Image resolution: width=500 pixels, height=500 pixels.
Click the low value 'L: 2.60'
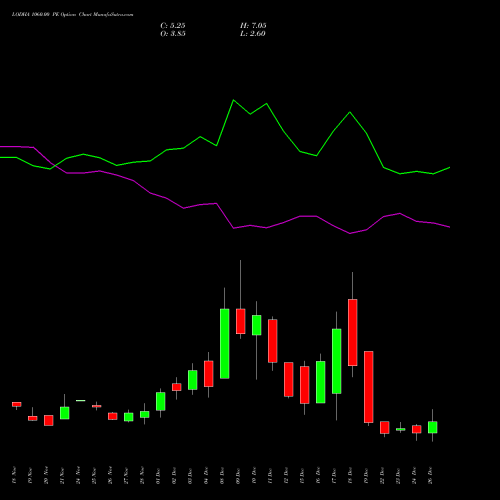[x=253, y=34]
